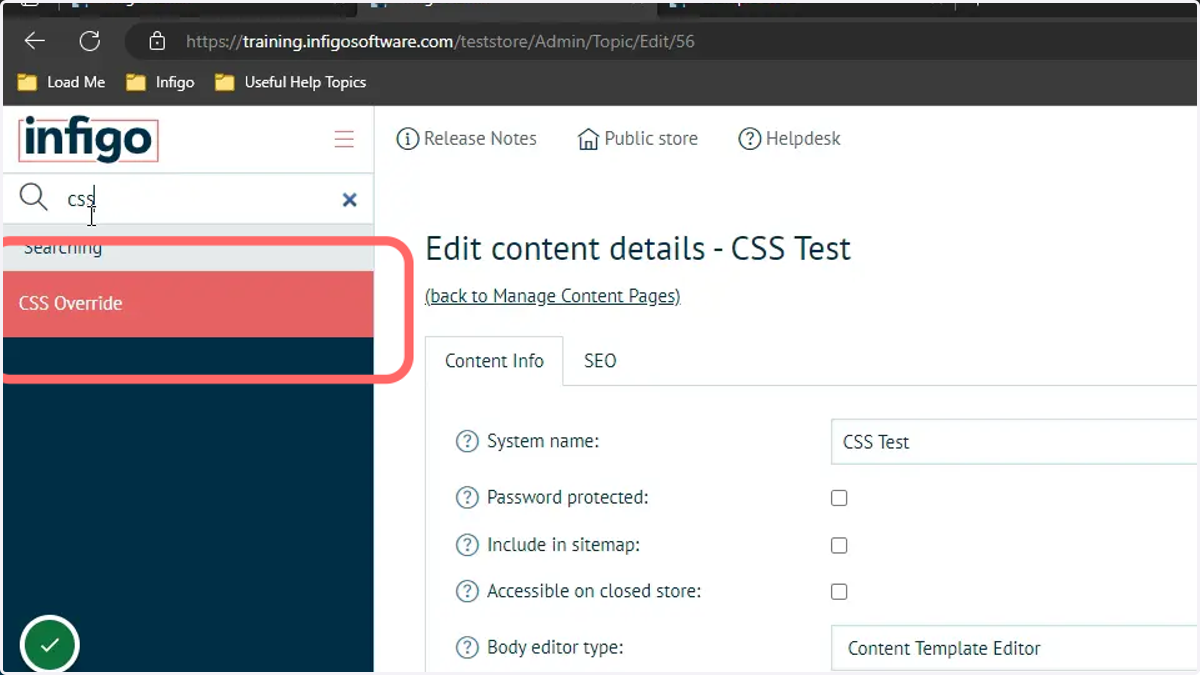Click the browser address bar URL
The image size is (1200, 675).
click(x=440, y=42)
